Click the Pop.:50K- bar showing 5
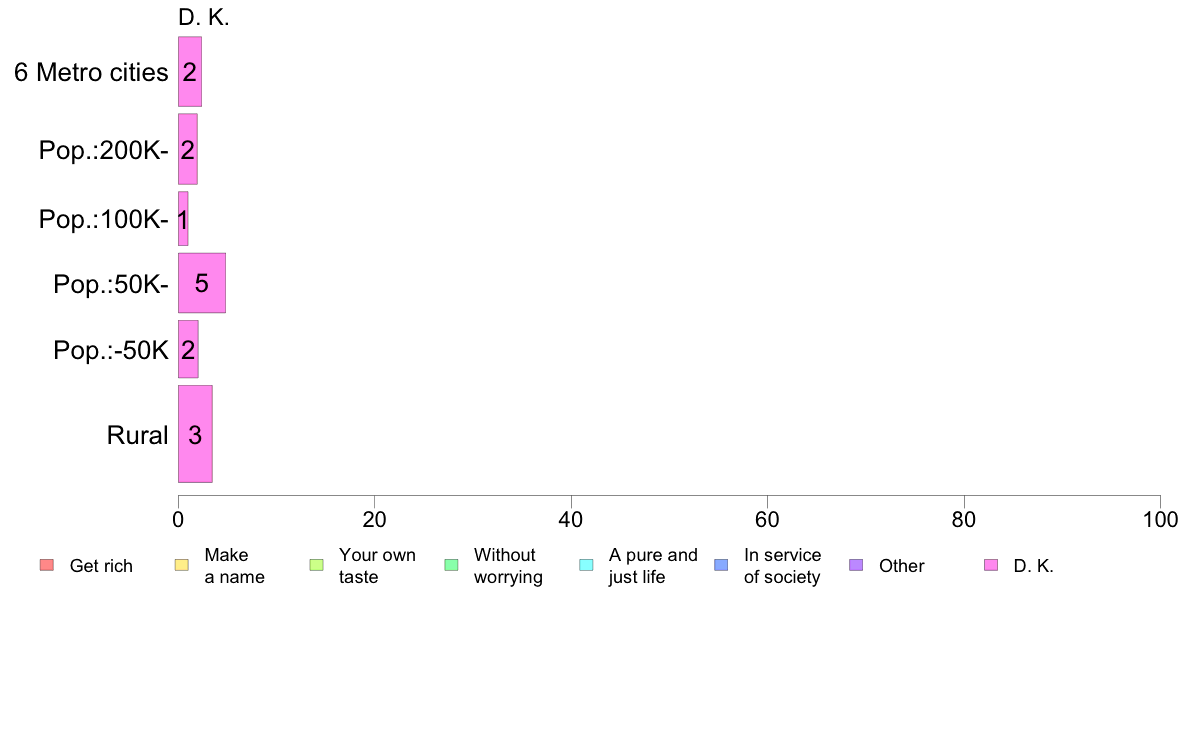The height and width of the screenshot is (736, 1188). [202, 283]
